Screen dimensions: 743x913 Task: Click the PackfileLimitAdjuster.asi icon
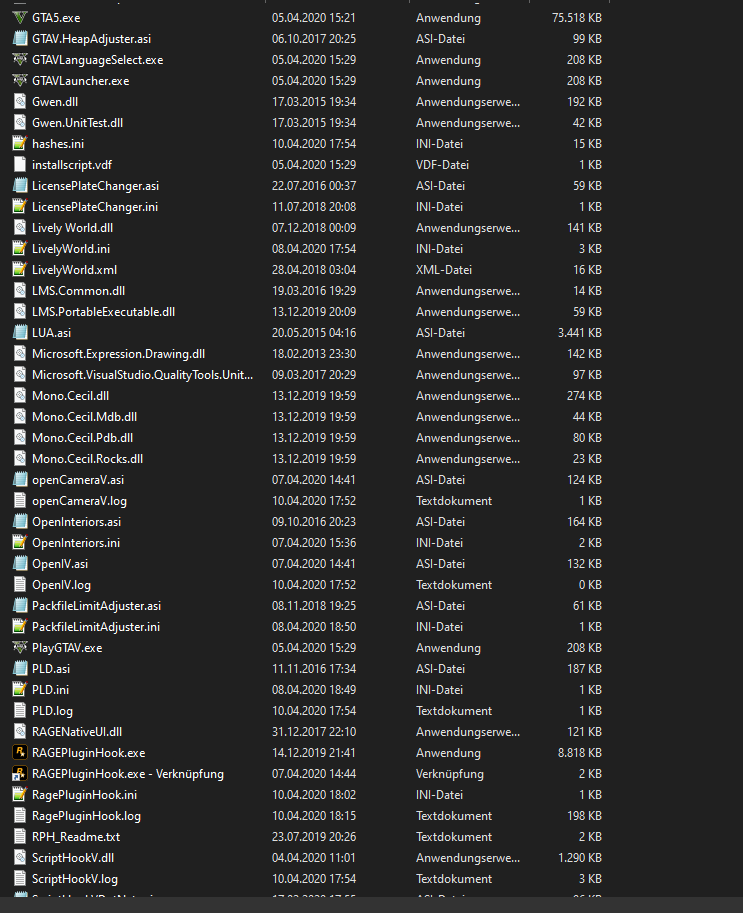tap(20, 606)
